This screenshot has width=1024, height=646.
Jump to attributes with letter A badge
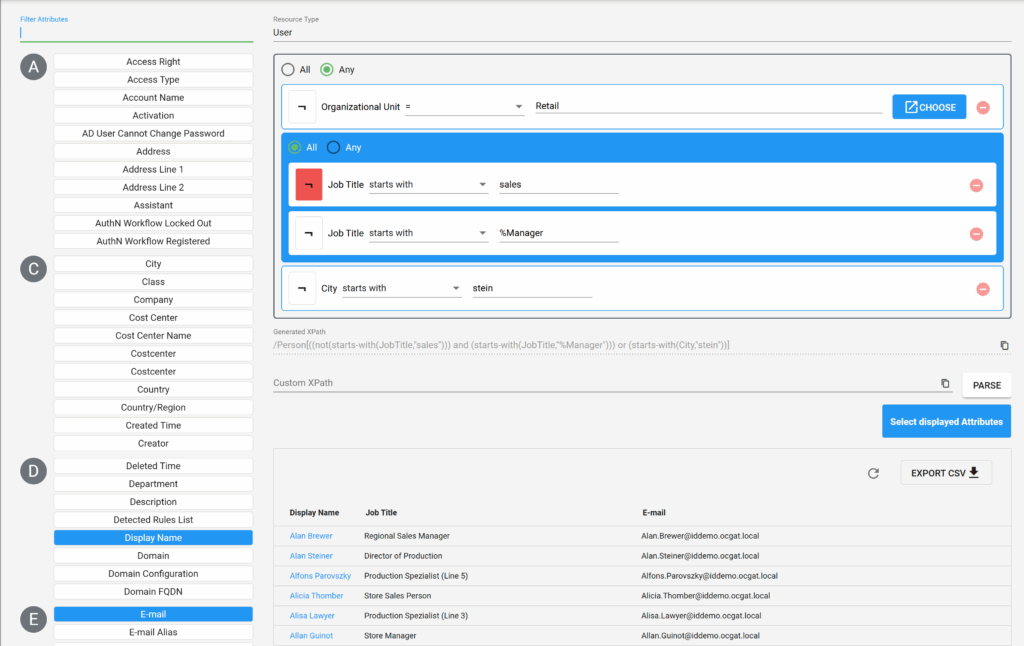coord(33,67)
